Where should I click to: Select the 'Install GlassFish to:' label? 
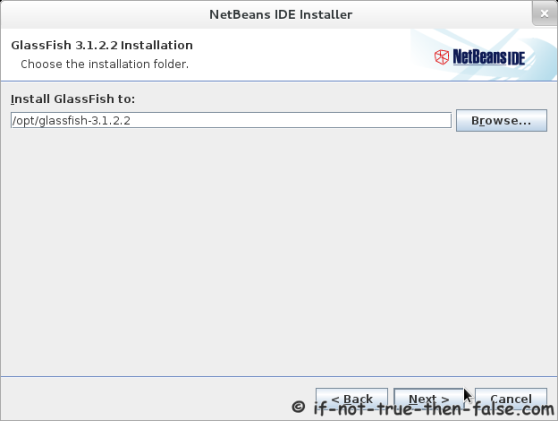point(73,99)
